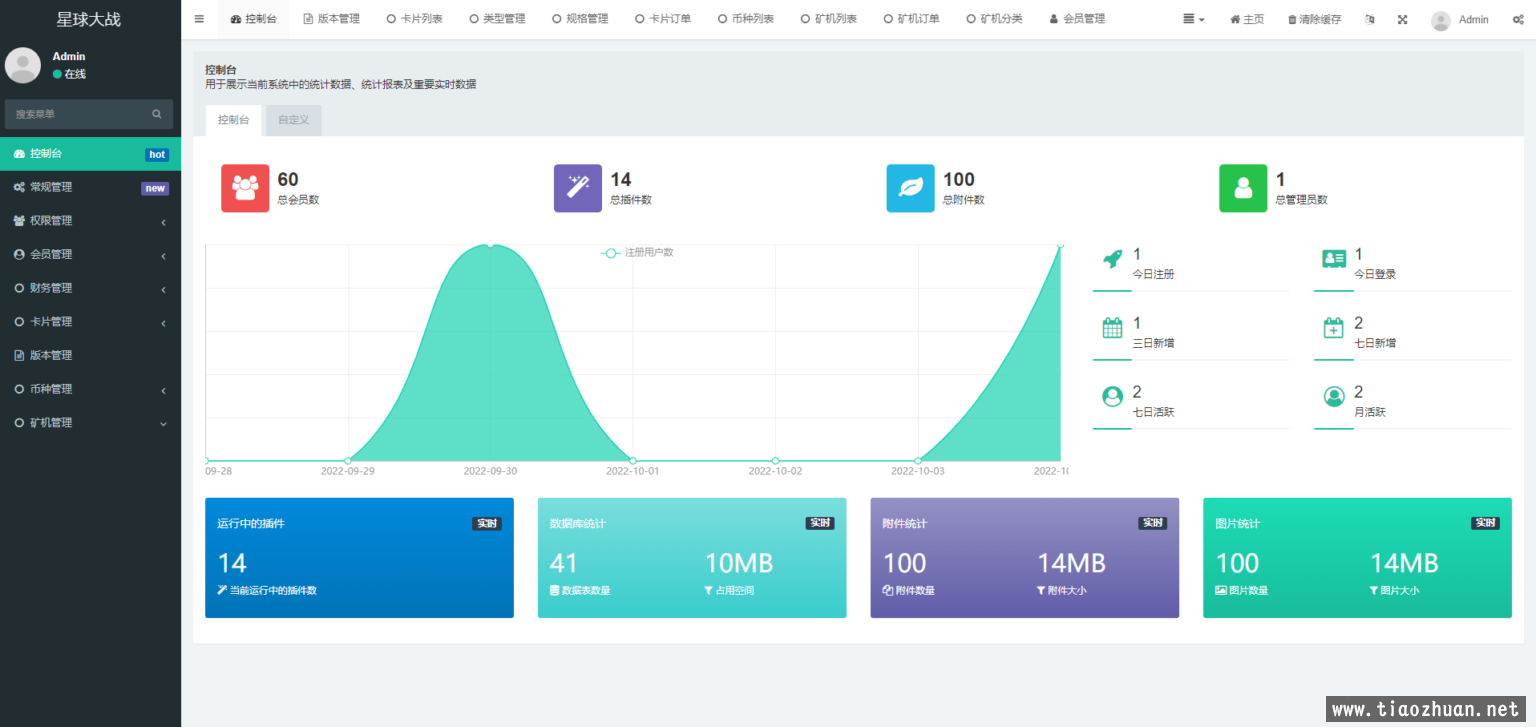Click the user circle icon for 七日活跃

[x=1112, y=397]
